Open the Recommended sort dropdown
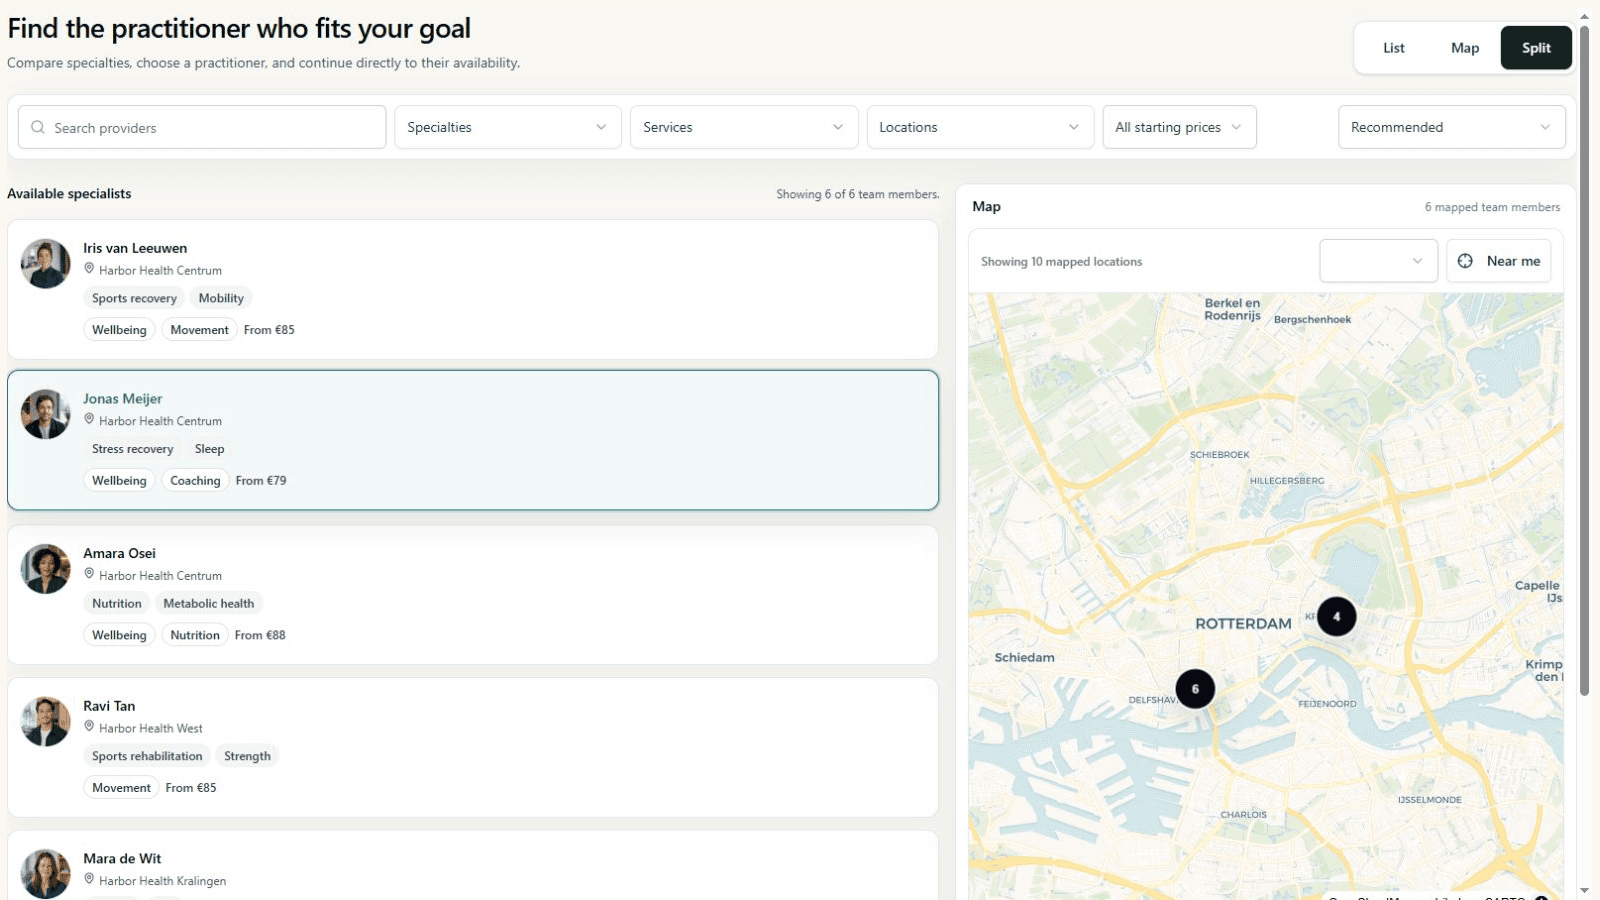 (1452, 127)
